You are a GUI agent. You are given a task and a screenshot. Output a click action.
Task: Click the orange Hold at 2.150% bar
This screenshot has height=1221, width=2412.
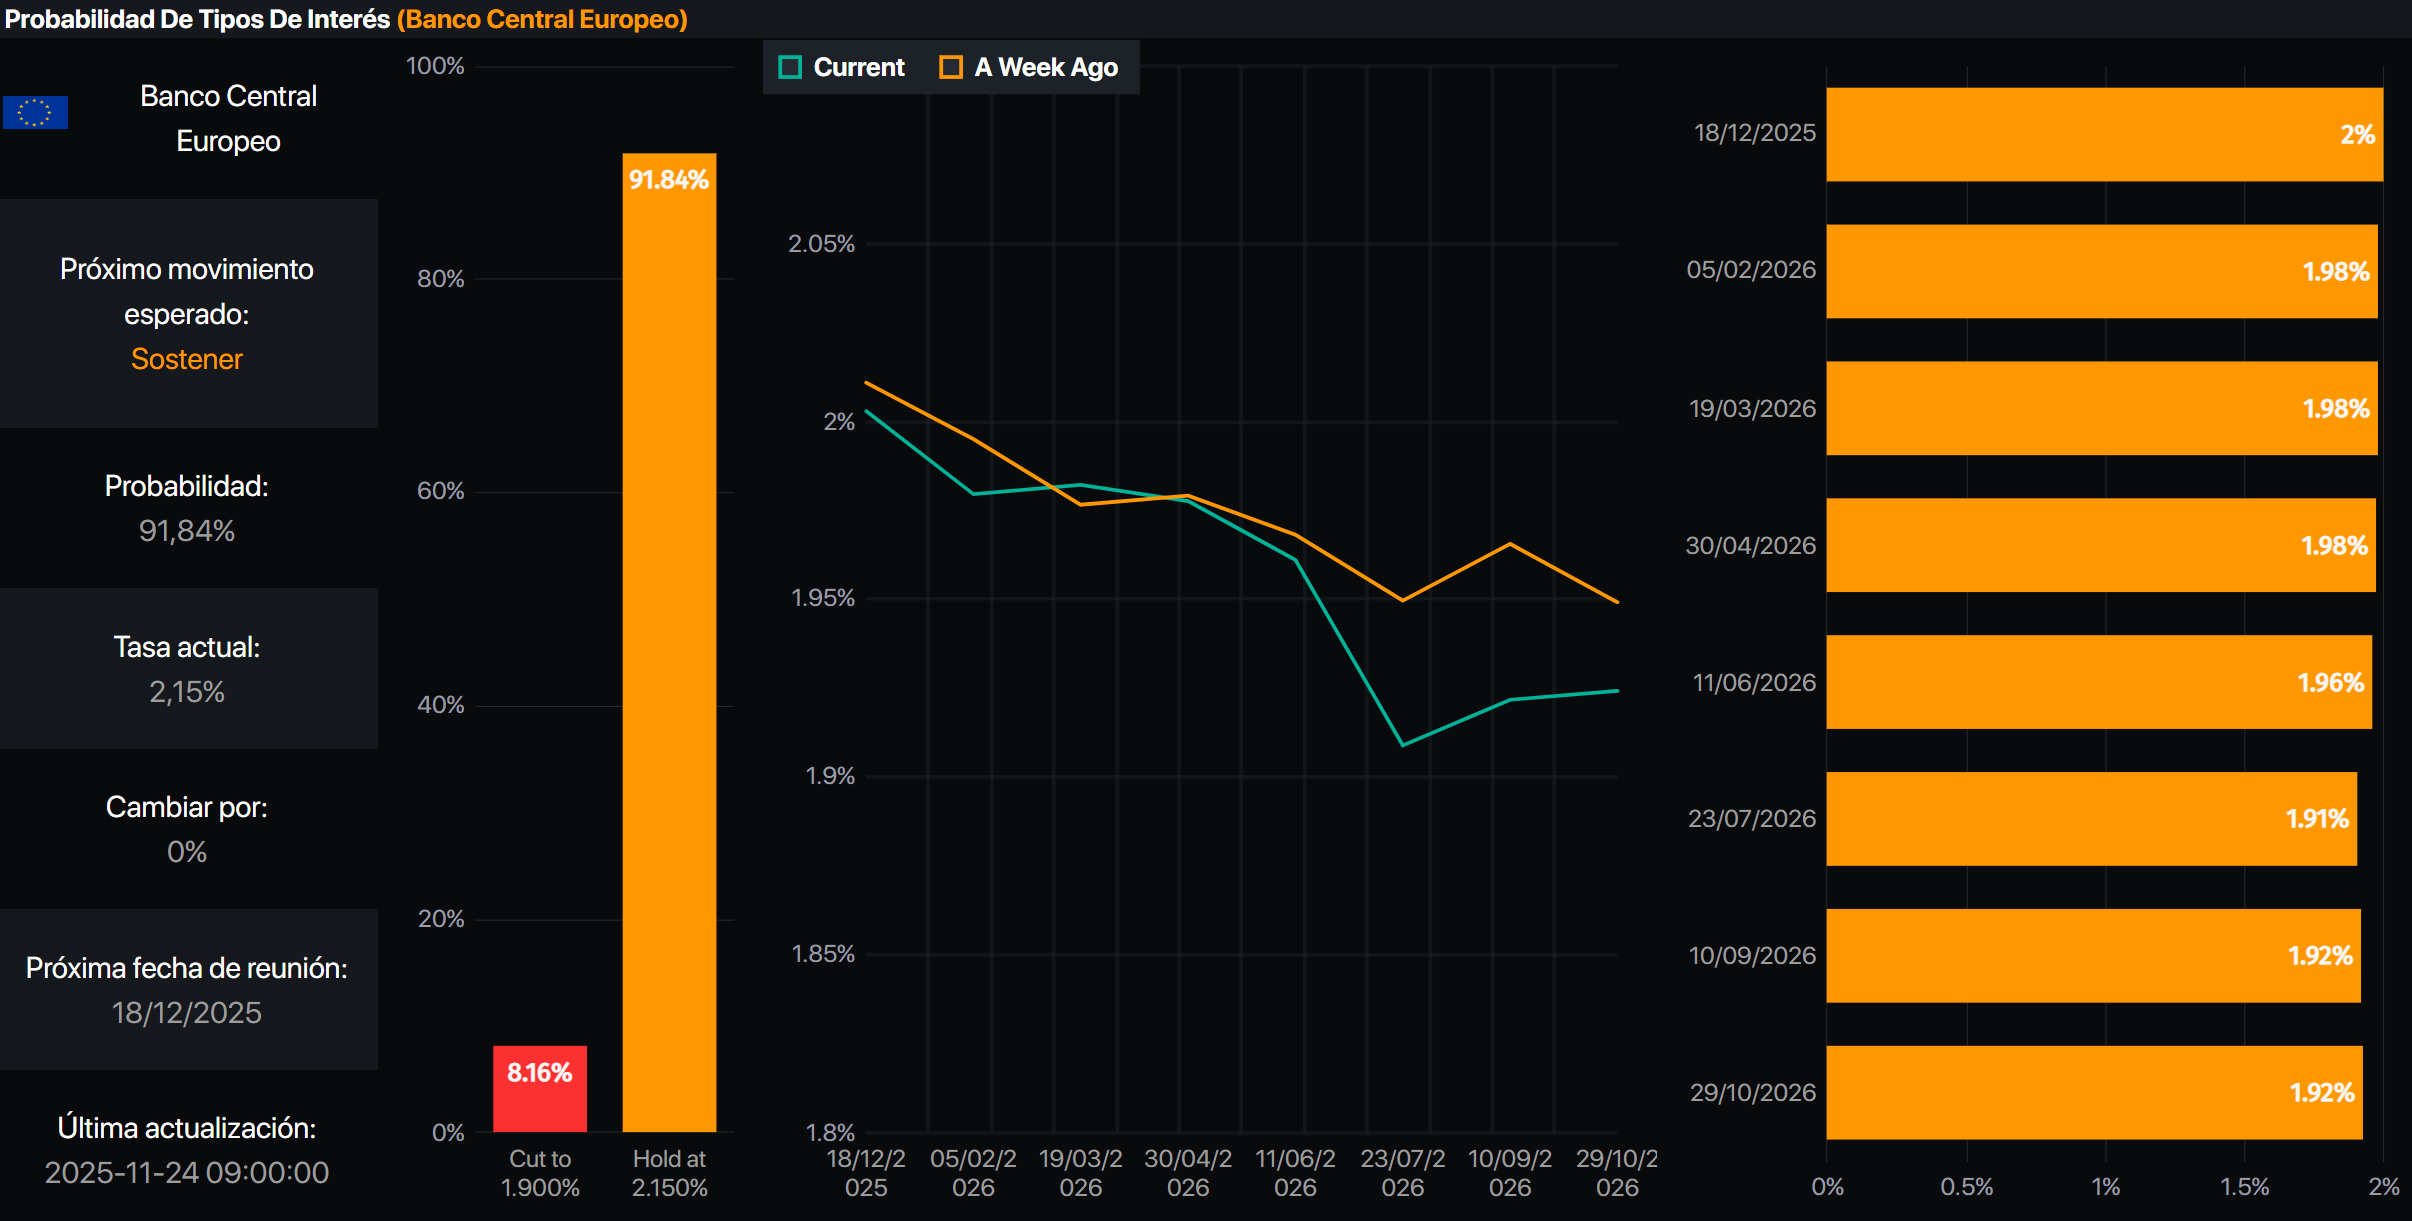(669, 640)
